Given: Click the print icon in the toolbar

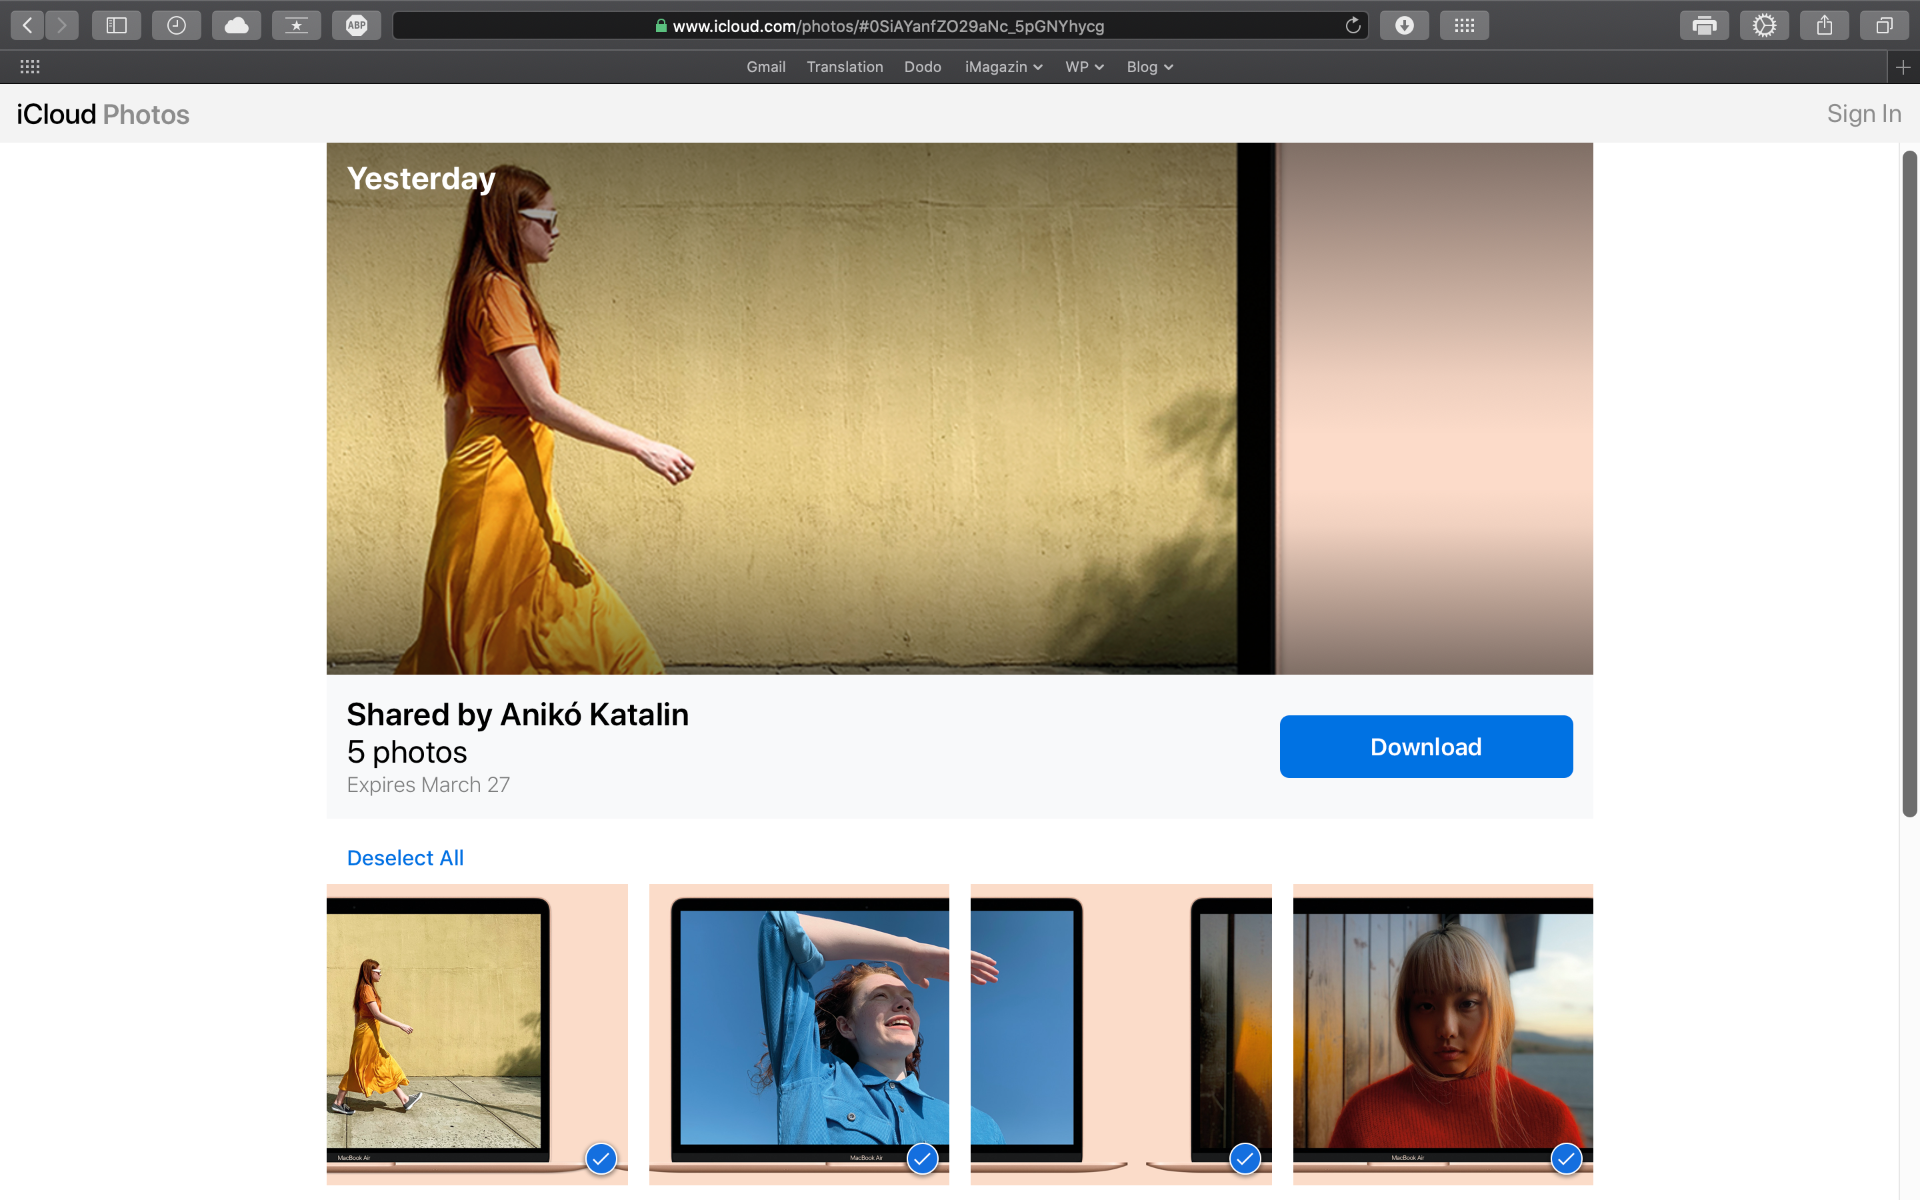Looking at the screenshot, I should (x=1704, y=26).
